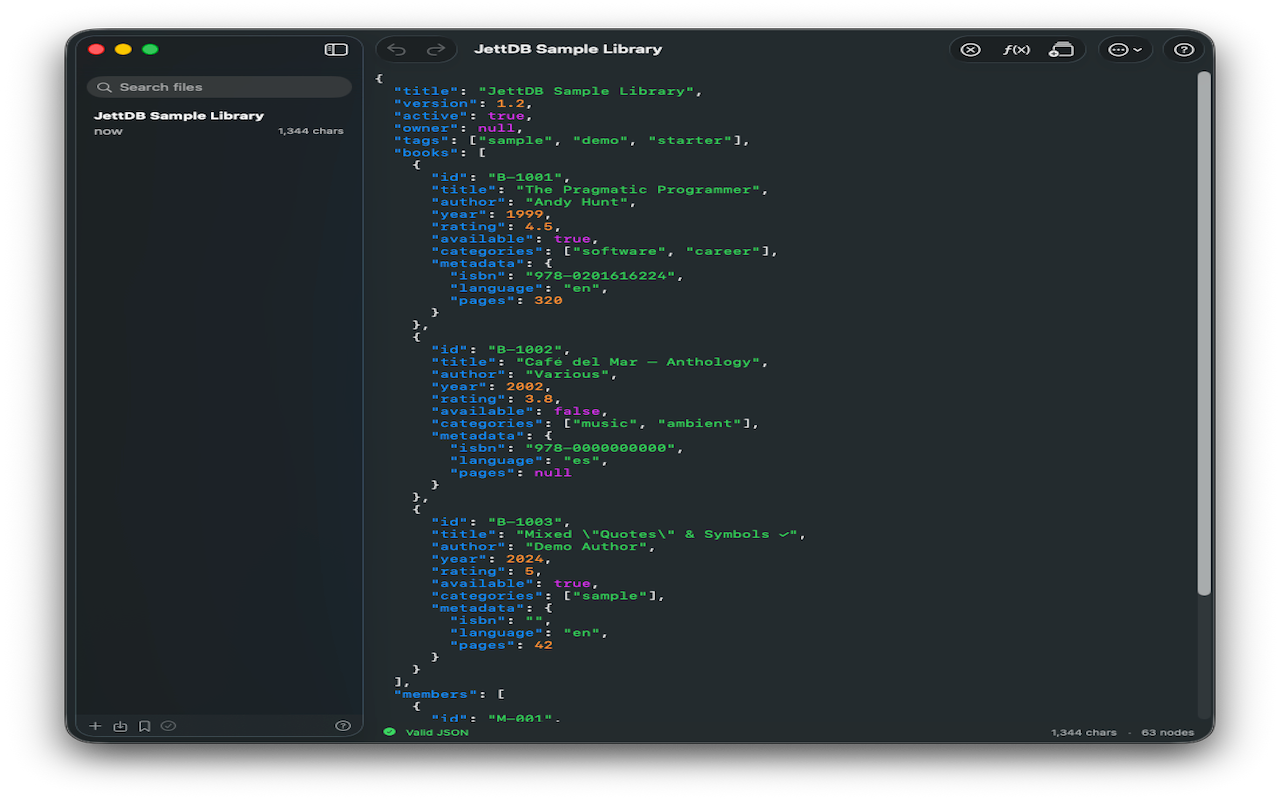Click the sidebar 1,344 chars label
This screenshot has height=800, width=1280.
point(311,131)
